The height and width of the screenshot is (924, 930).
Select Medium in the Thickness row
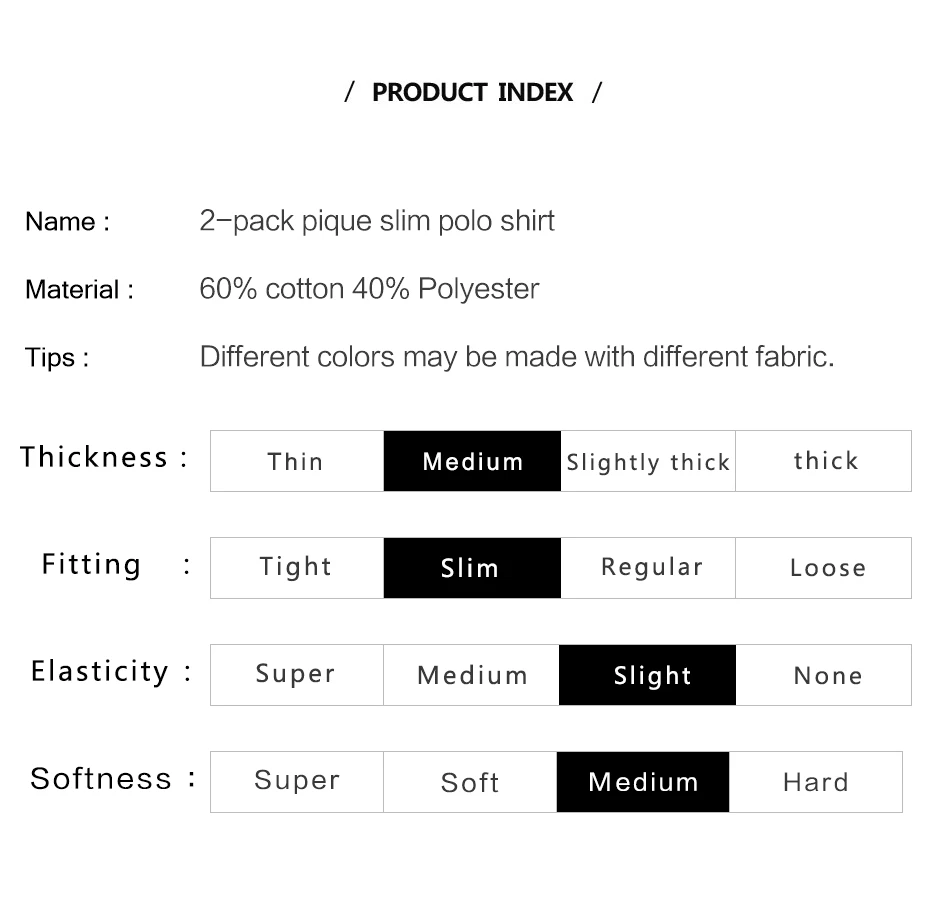[472, 461]
